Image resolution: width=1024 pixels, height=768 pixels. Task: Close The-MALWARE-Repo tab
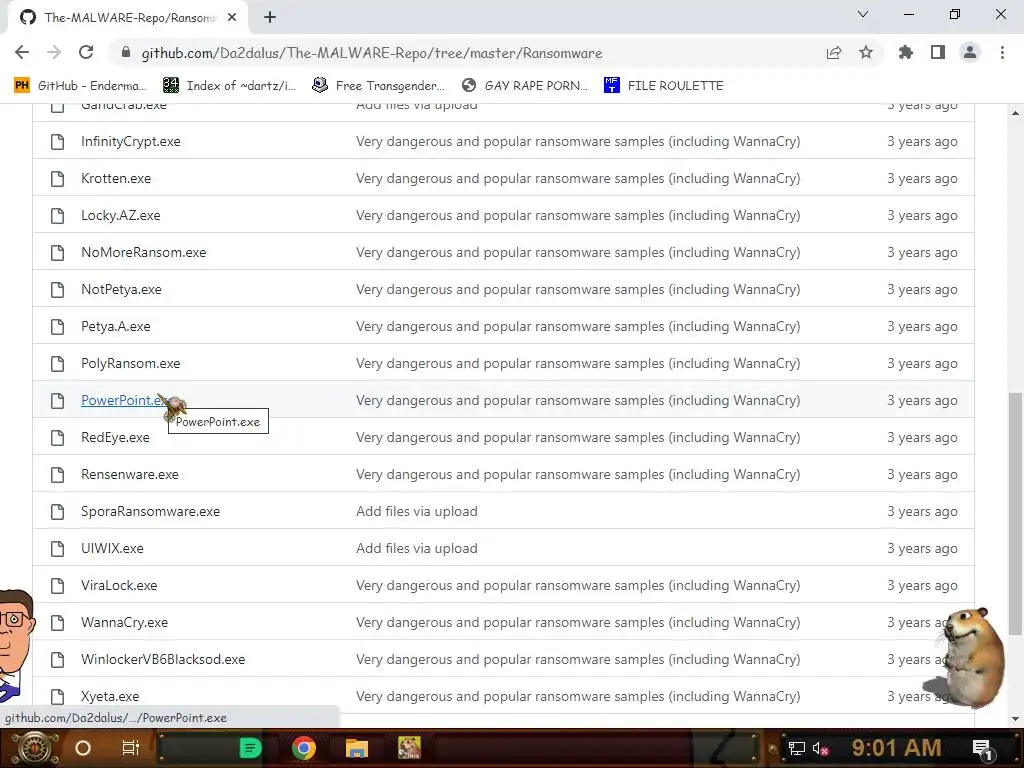pos(232,18)
